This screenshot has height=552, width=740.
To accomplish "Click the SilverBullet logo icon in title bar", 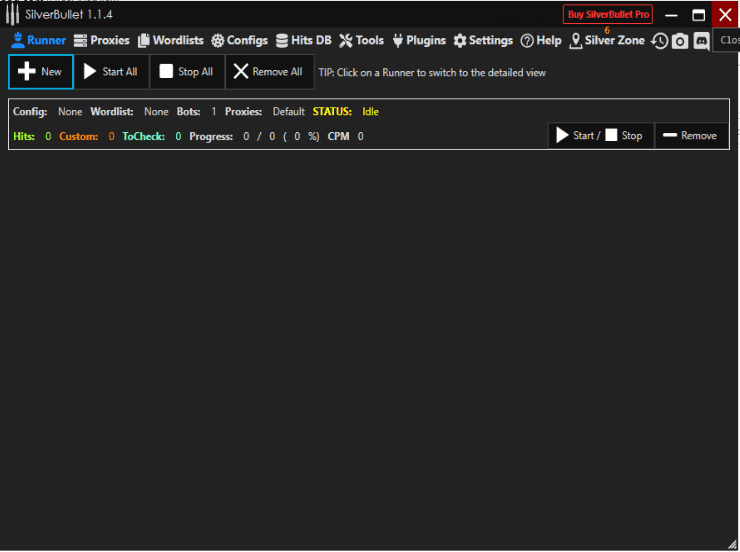I will coord(12,14).
